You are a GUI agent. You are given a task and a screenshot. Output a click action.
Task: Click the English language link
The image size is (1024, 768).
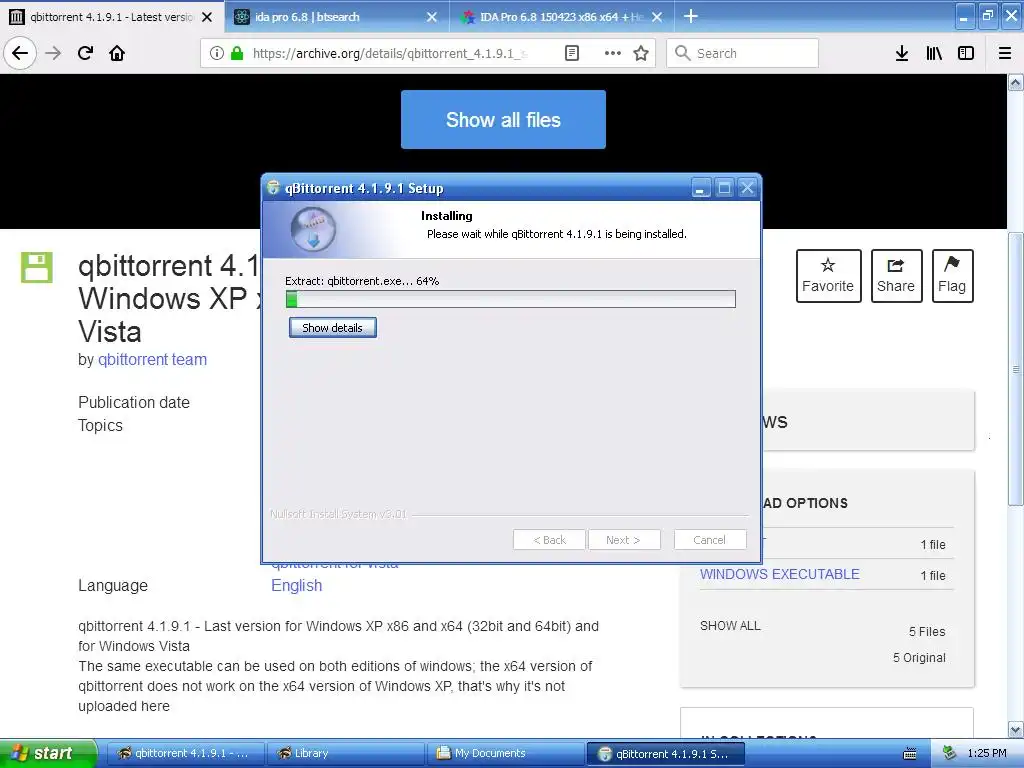[x=296, y=586]
